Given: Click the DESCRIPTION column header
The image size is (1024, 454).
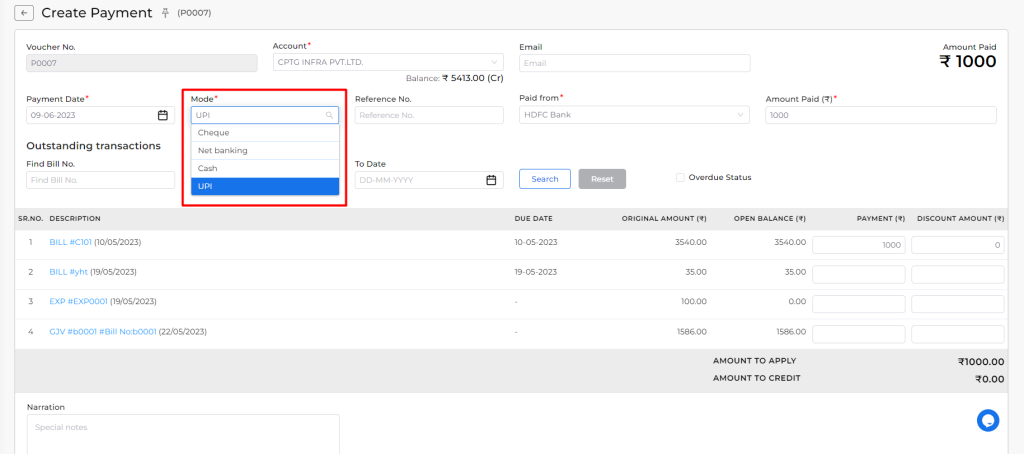Looking at the screenshot, I should pyautogui.click(x=75, y=219).
